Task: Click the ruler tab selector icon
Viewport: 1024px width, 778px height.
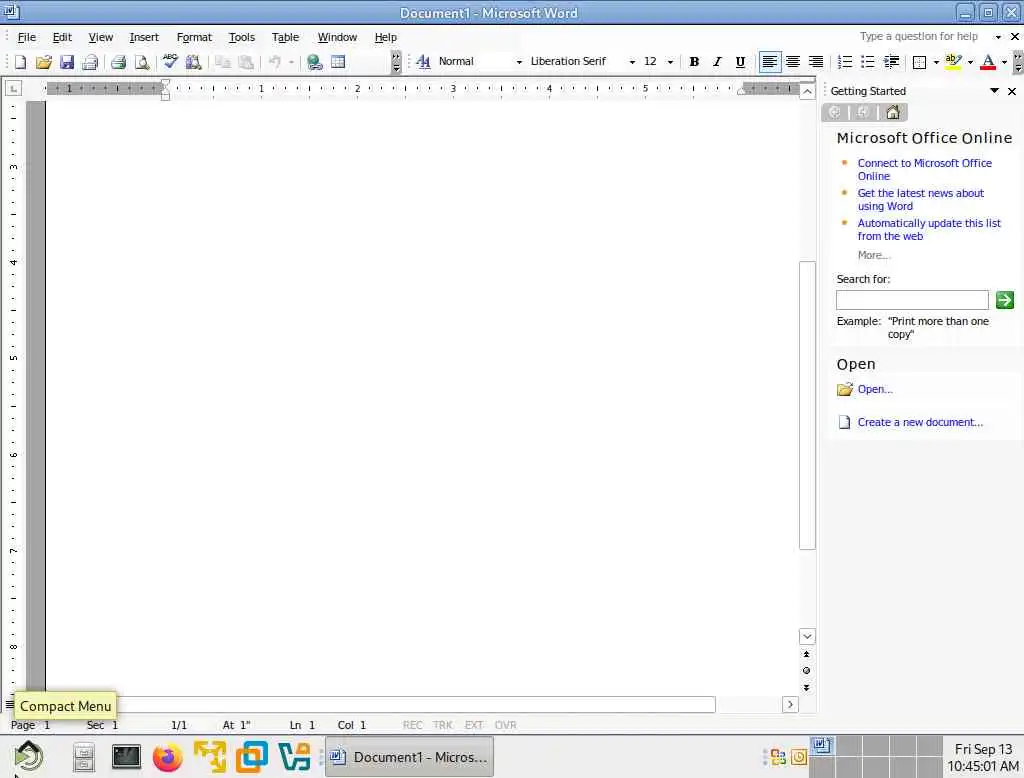Action: tap(14, 88)
